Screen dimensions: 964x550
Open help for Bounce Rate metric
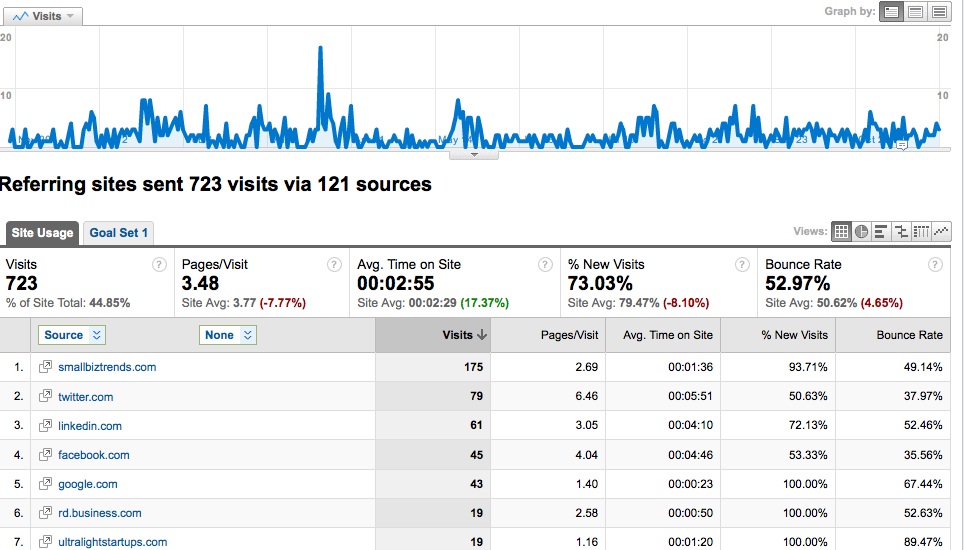[934, 265]
